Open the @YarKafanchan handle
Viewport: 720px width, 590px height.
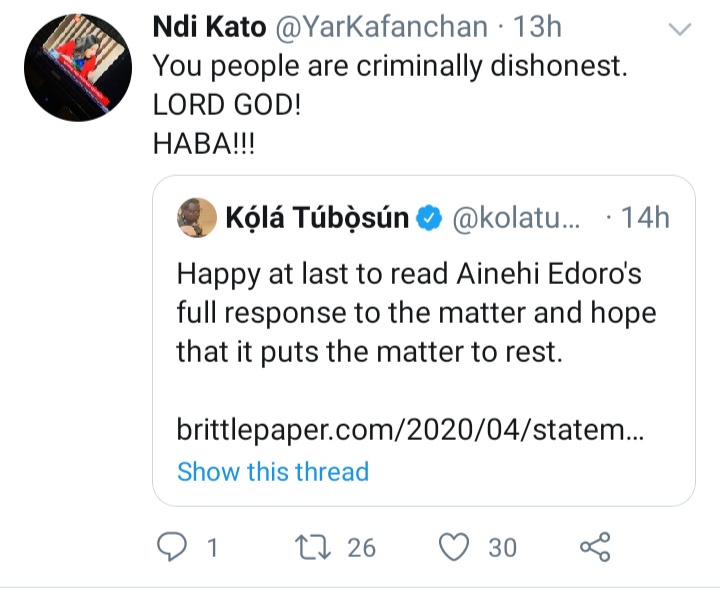click(381, 27)
